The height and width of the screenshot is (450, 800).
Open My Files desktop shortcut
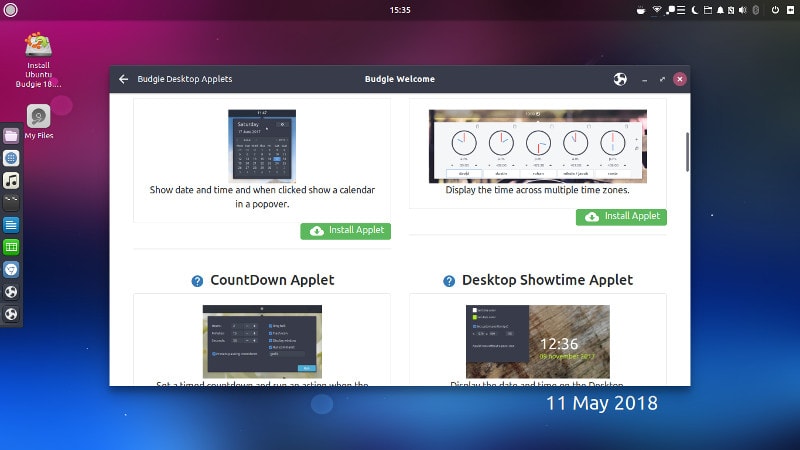point(39,121)
